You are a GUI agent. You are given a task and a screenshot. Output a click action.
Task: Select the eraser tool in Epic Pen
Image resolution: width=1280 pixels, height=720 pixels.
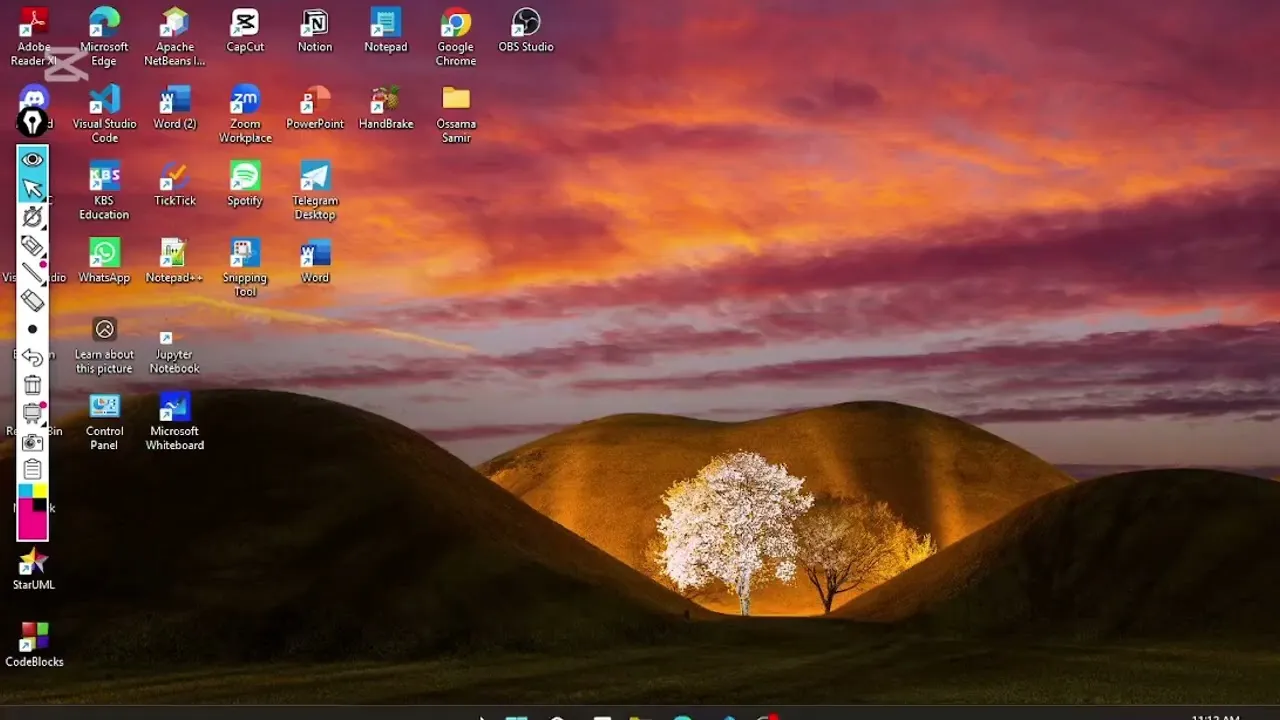point(33,301)
